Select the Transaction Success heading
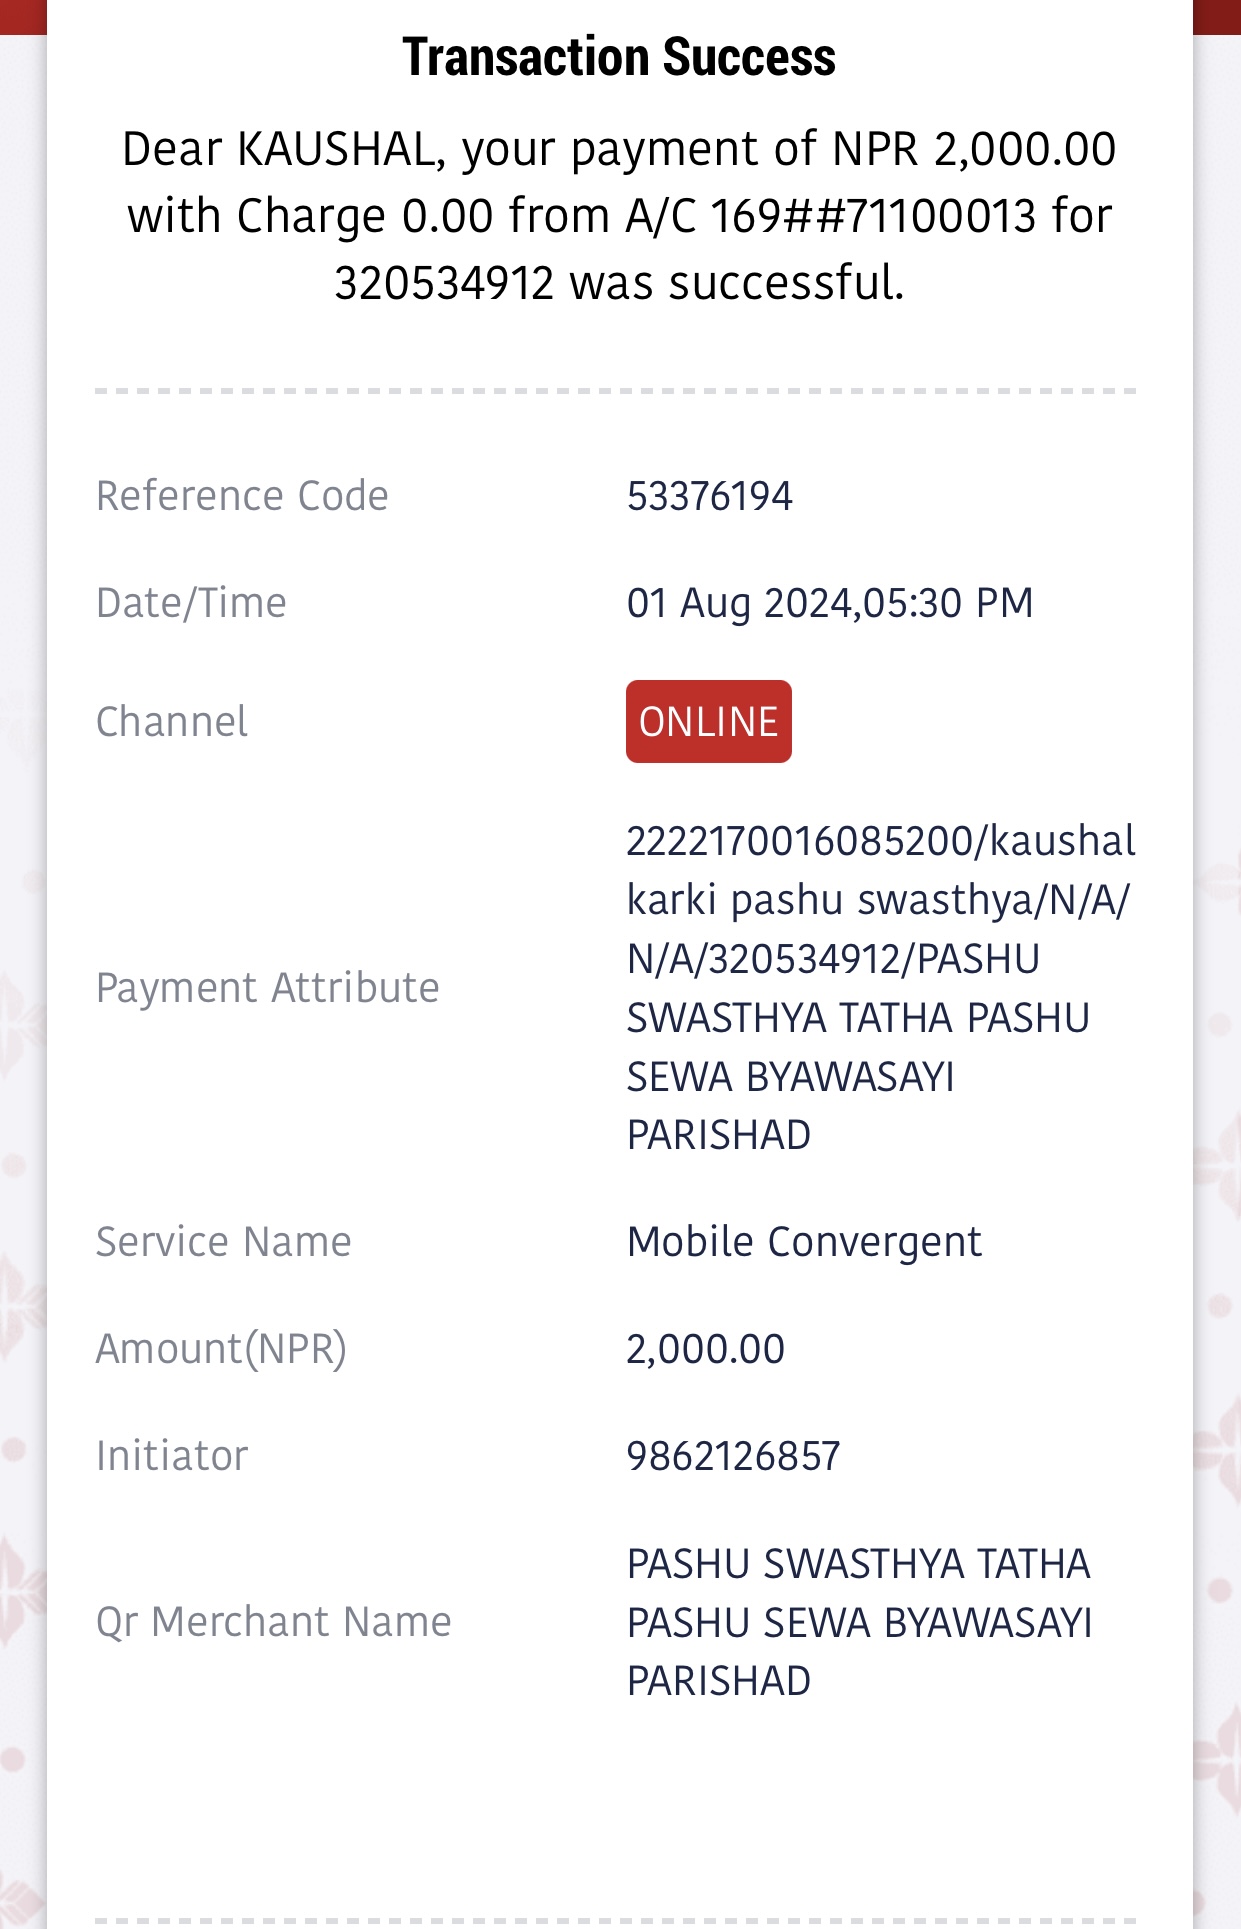1241x1929 pixels. (619, 57)
